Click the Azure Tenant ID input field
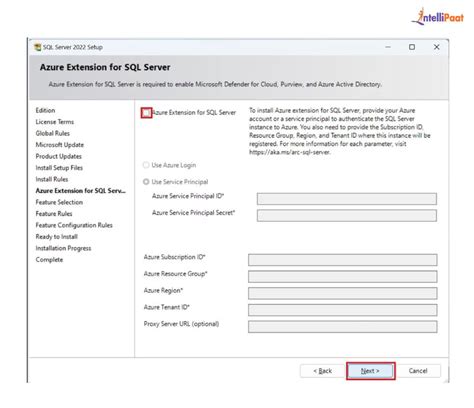Viewport: 474px width, 408px height. click(x=342, y=310)
